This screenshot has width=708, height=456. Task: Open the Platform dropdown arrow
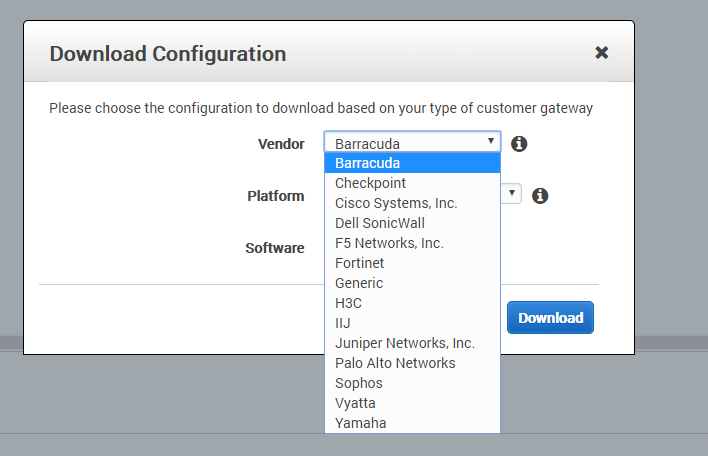tap(512, 193)
